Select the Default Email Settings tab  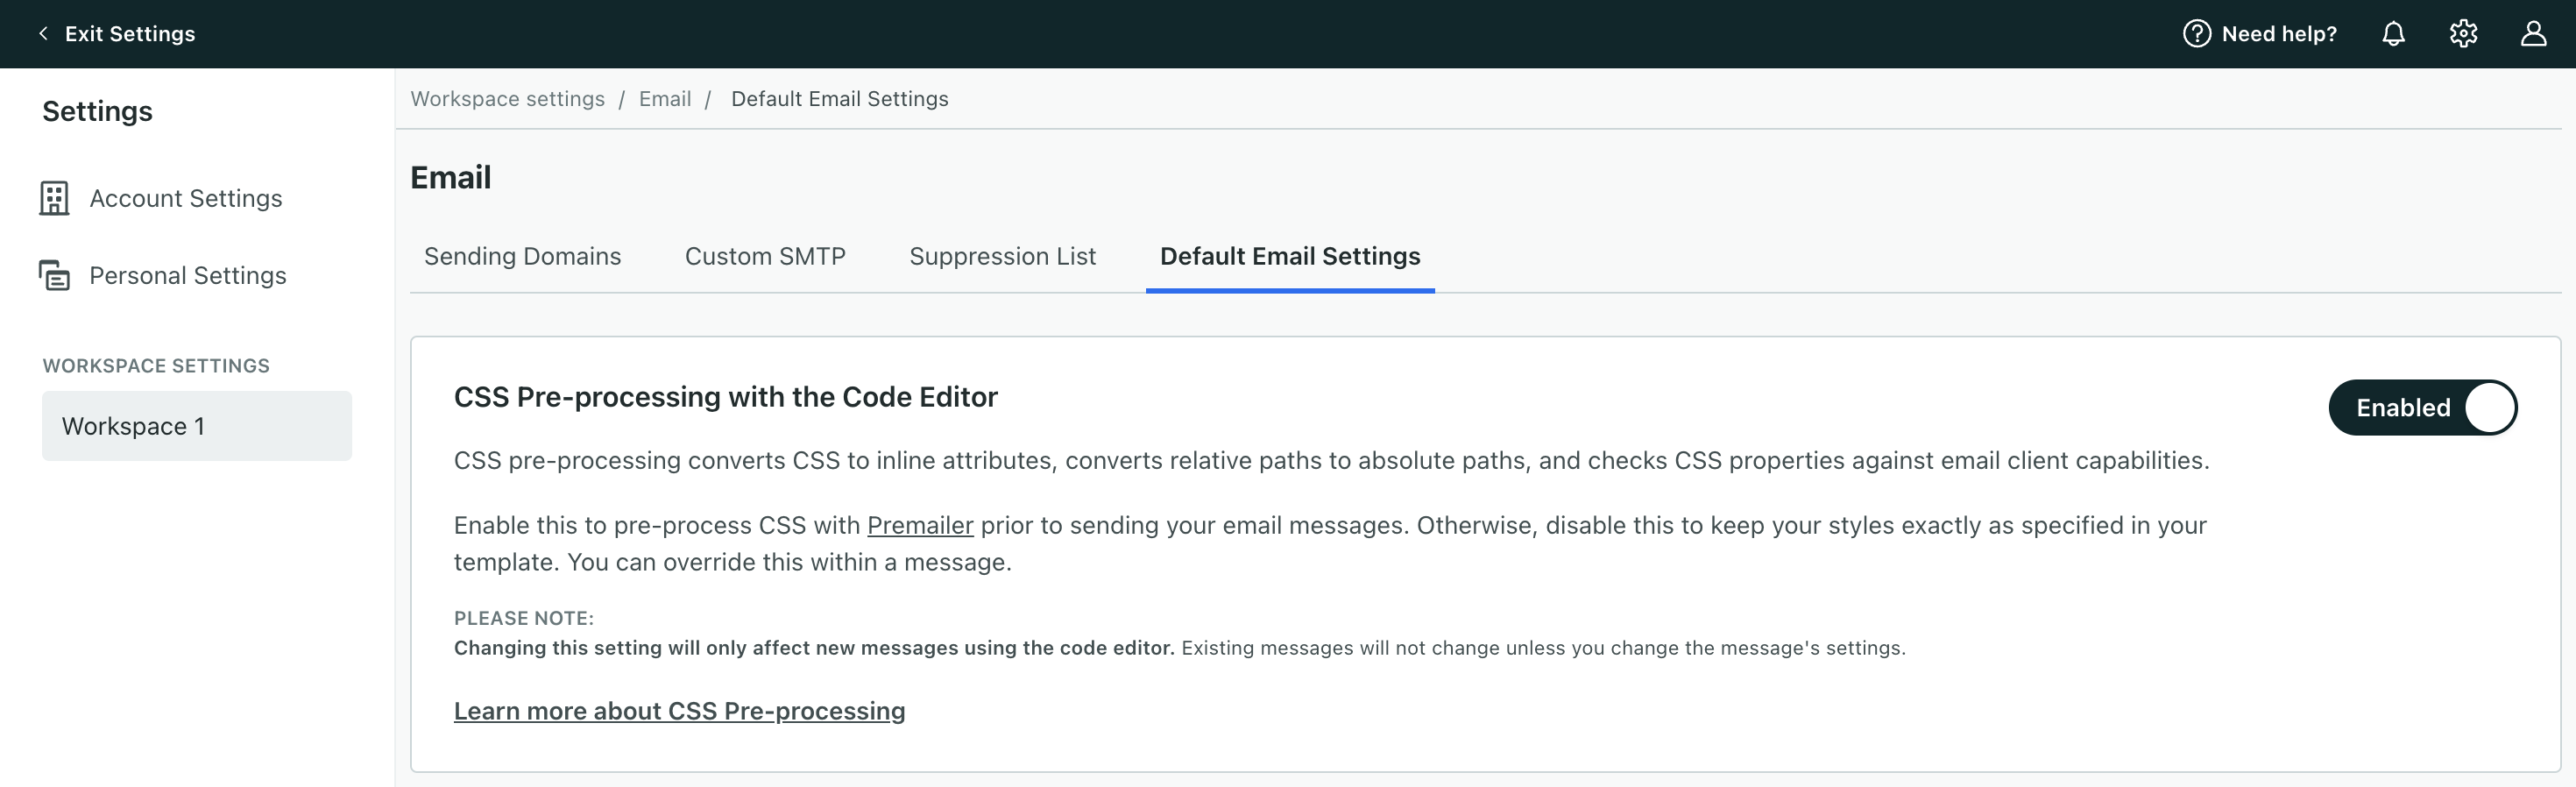coord(1289,257)
